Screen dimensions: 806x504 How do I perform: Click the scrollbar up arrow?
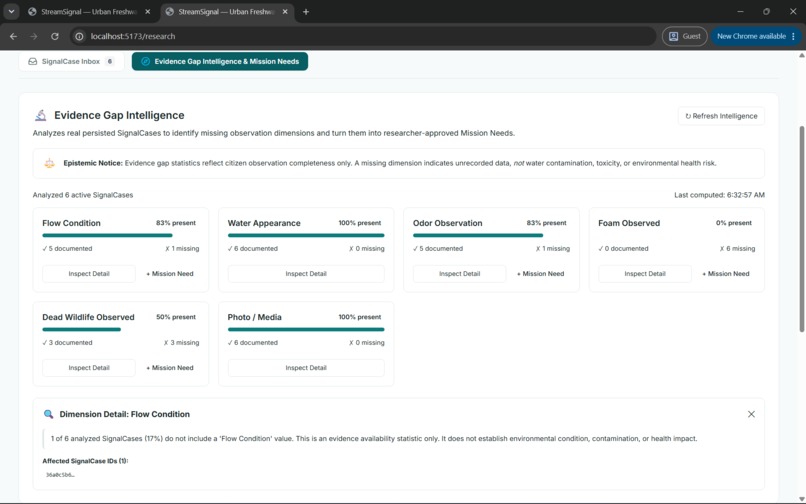(x=801, y=56)
